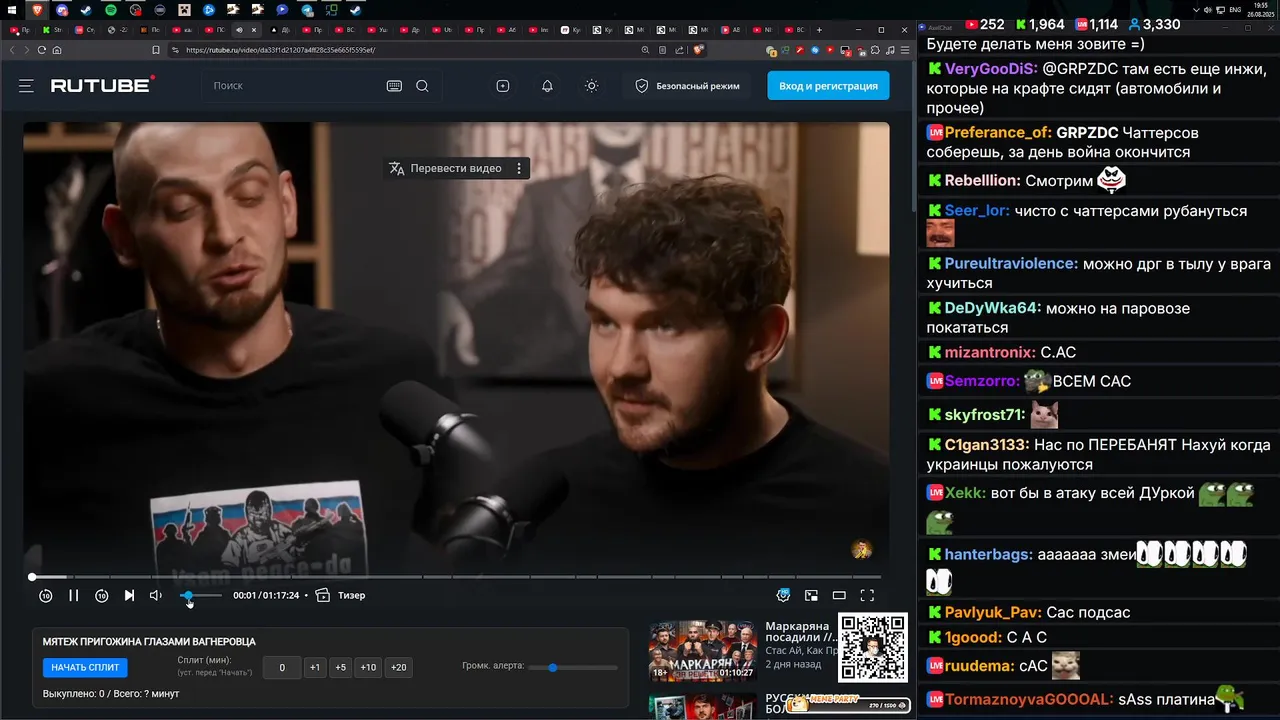Image resolution: width=1280 pixels, height=720 pixels.
Task: Click Перевести видео overlay
Action: point(446,168)
